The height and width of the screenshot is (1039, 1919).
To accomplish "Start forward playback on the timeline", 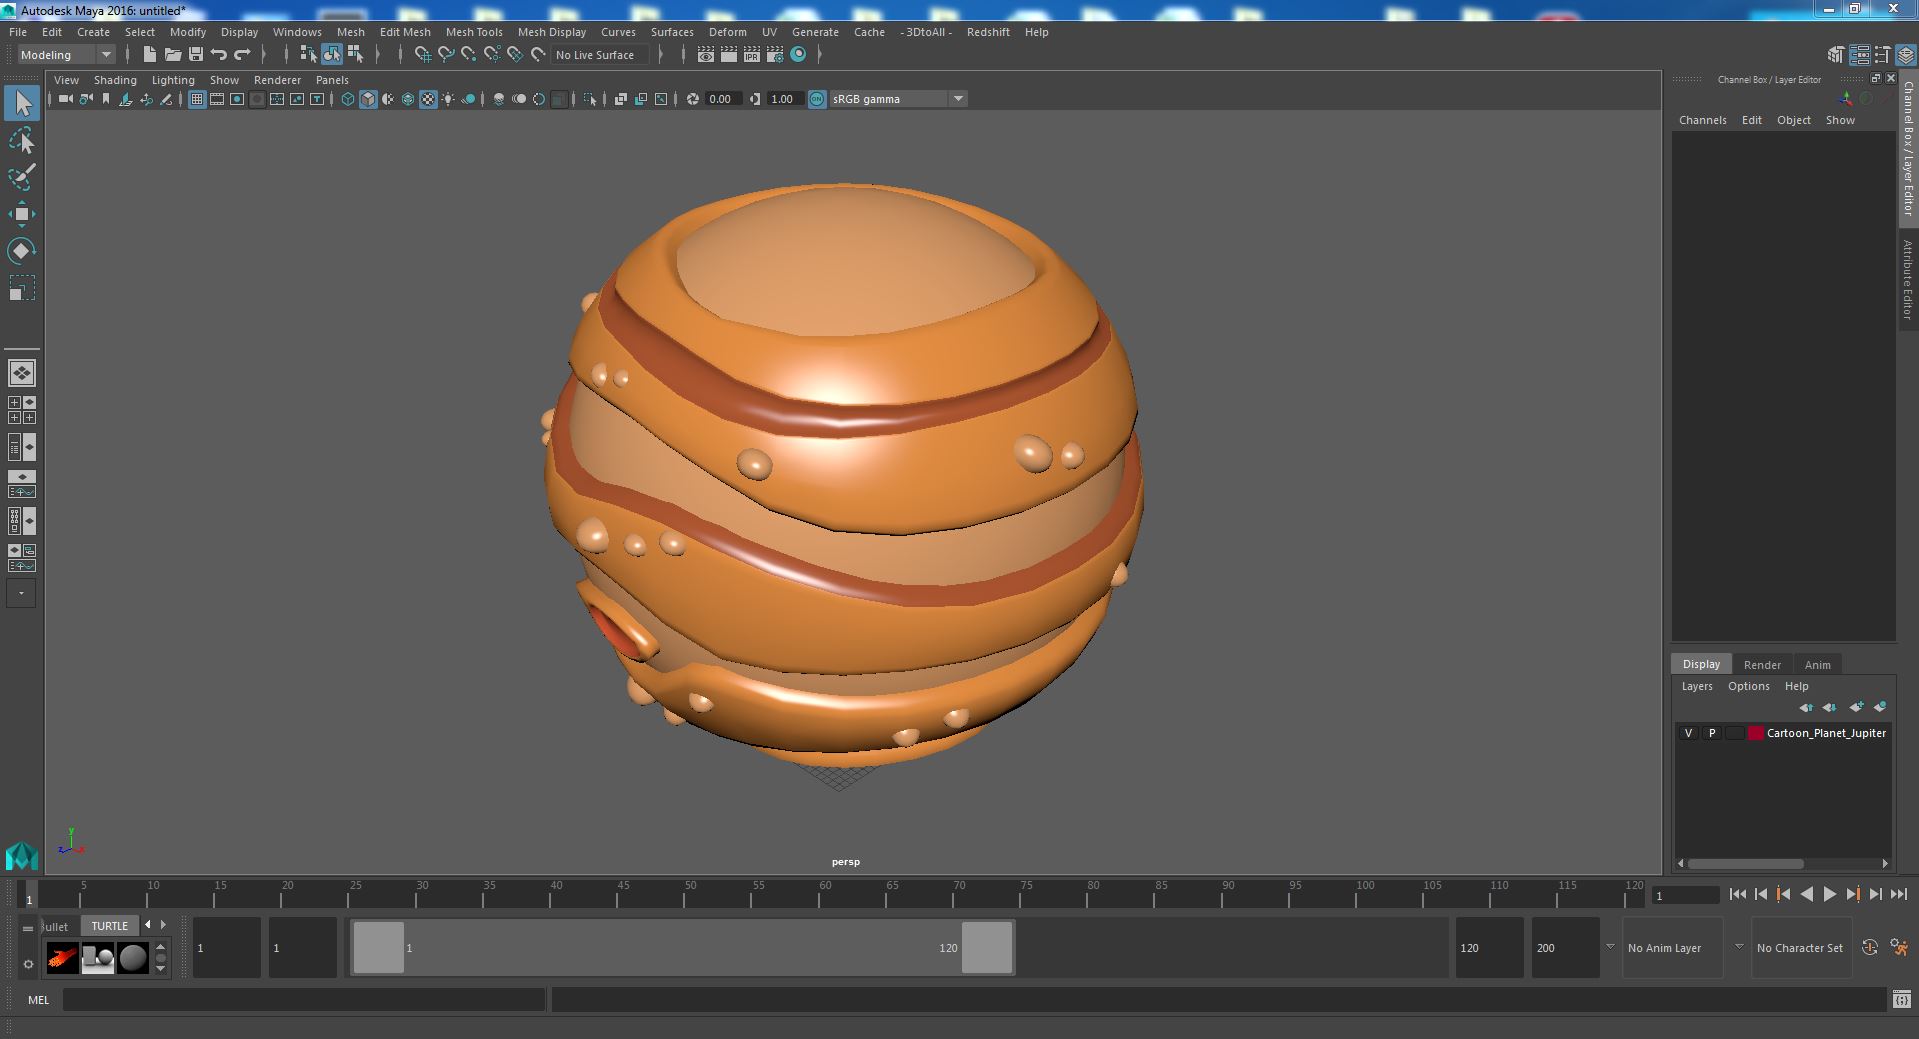I will click(1829, 895).
